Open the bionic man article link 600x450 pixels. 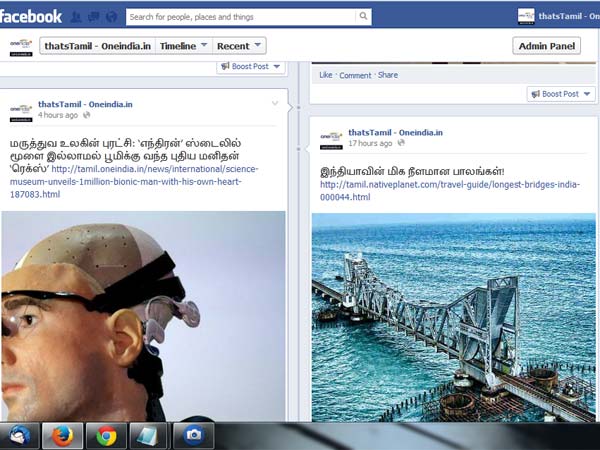(x=134, y=181)
